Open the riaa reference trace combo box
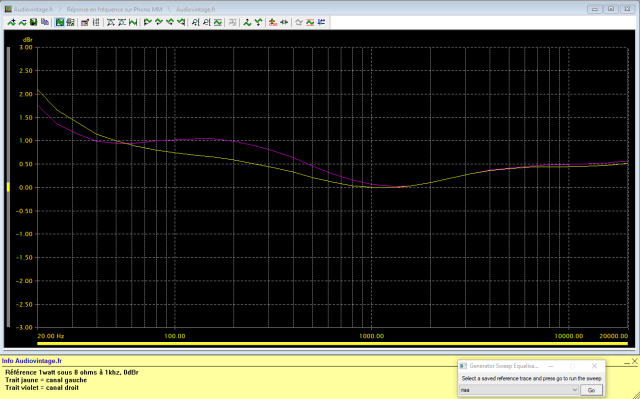 [x=519, y=390]
